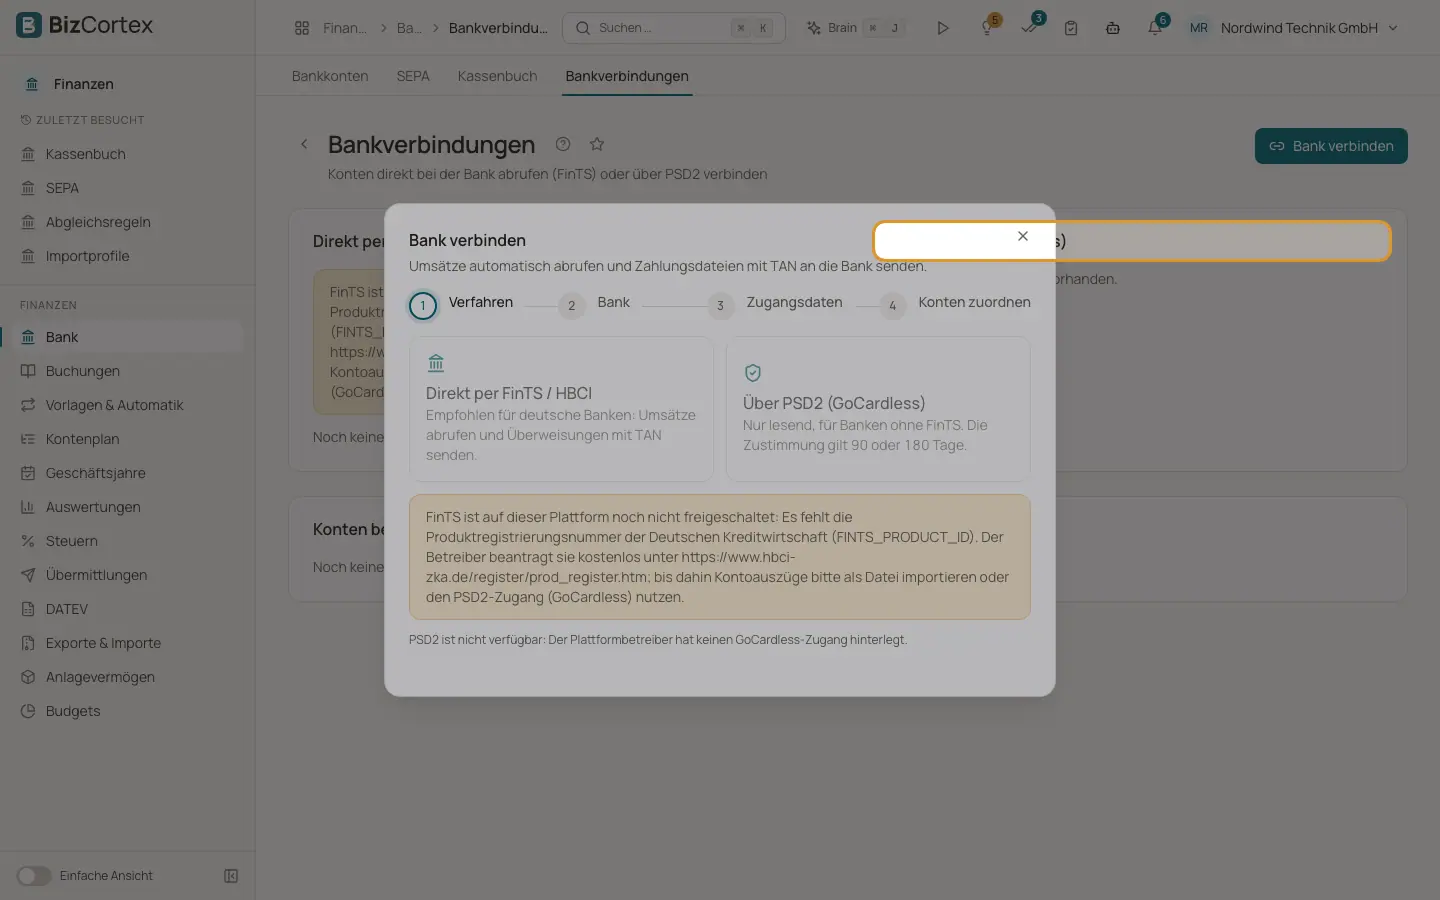The width and height of the screenshot is (1440, 900).
Task: Open the lightbulb suggestions icon
Action: (987, 28)
